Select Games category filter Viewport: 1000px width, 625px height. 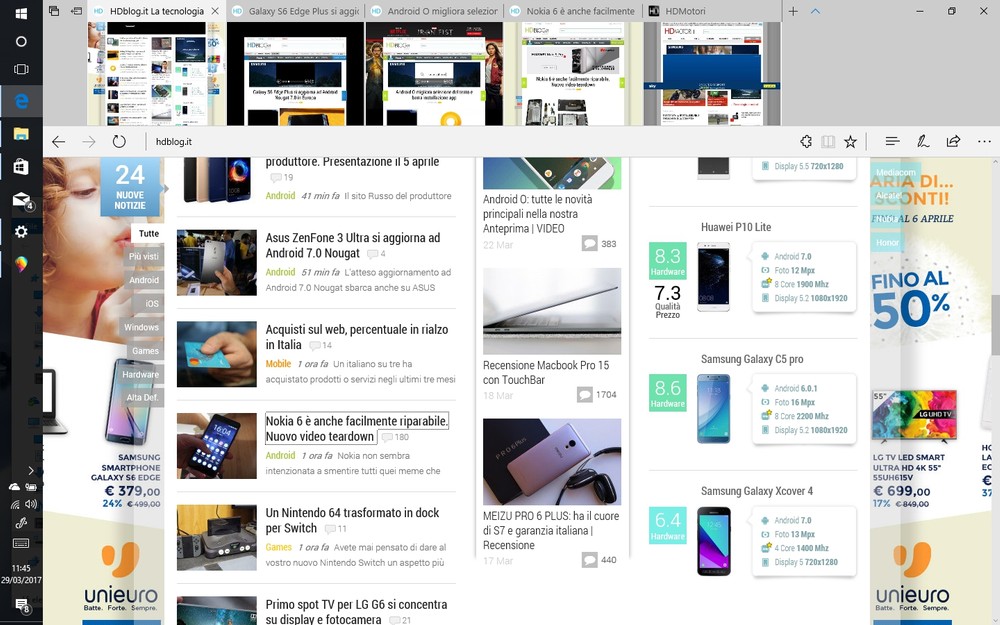(x=145, y=351)
